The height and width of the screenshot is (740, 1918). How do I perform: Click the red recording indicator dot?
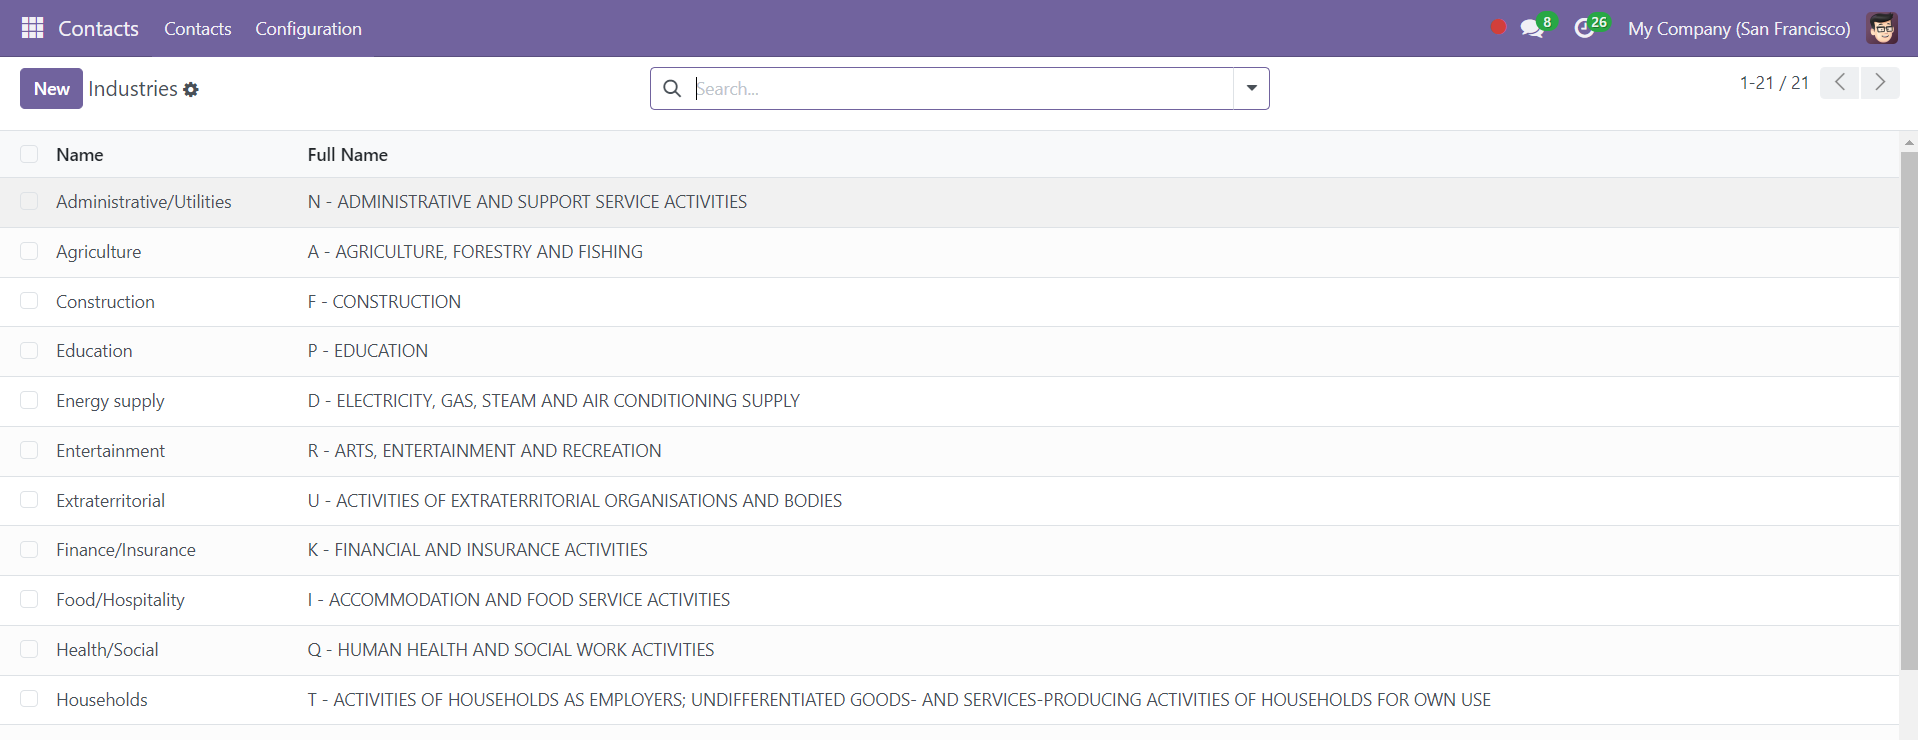click(1498, 27)
